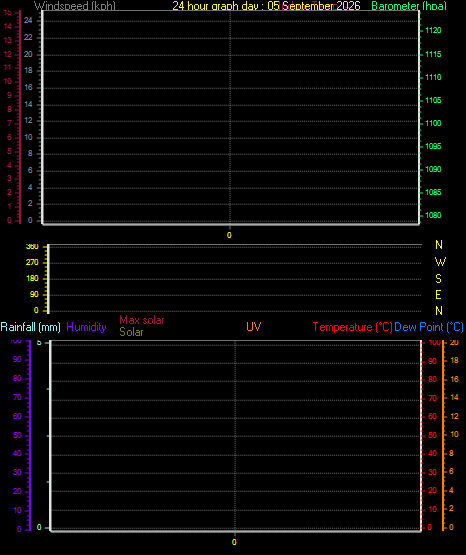Click the purple 50 humidity axis value

click(x=17, y=435)
